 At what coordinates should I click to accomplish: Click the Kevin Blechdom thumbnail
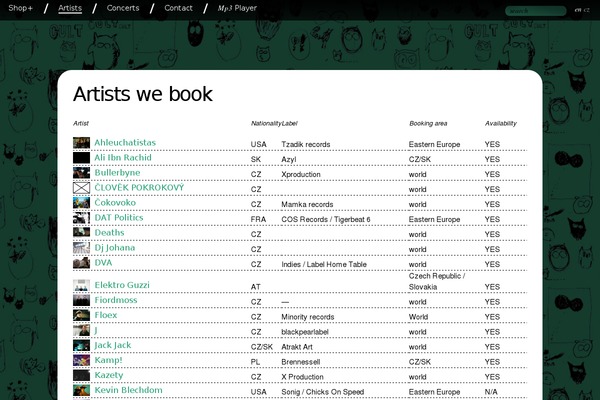click(82, 390)
